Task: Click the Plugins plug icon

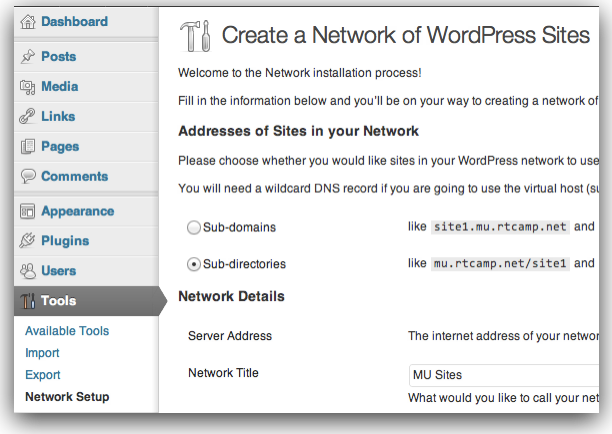Action: 27,240
